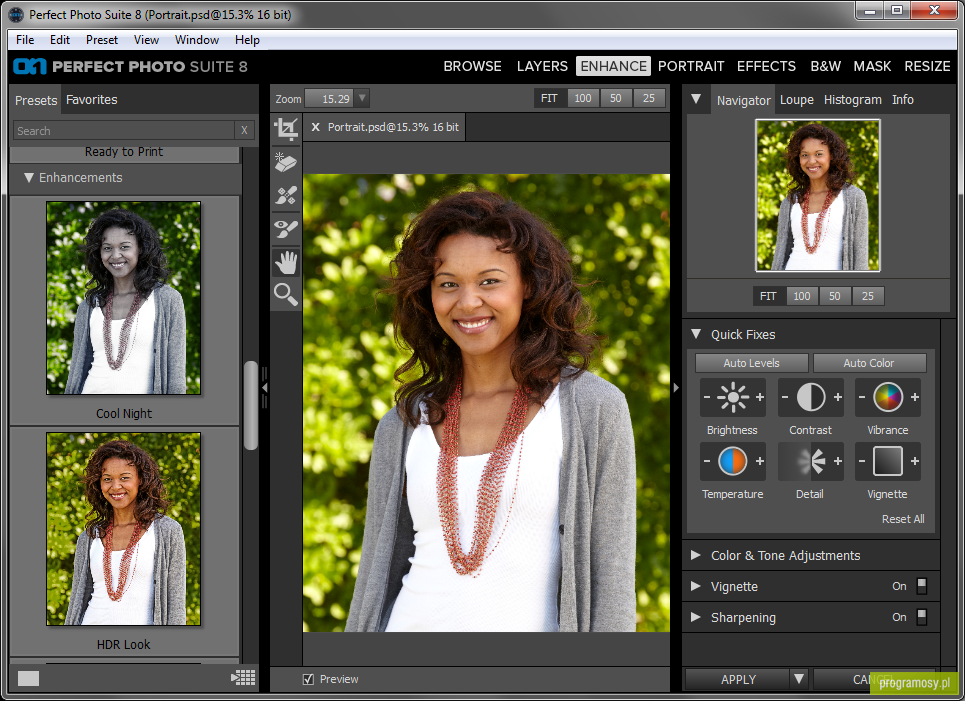Collapse the Enhancements preset category

[x=28, y=177]
